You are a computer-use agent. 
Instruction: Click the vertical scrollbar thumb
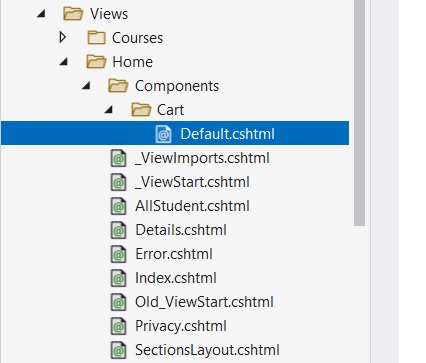click(x=359, y=113)
